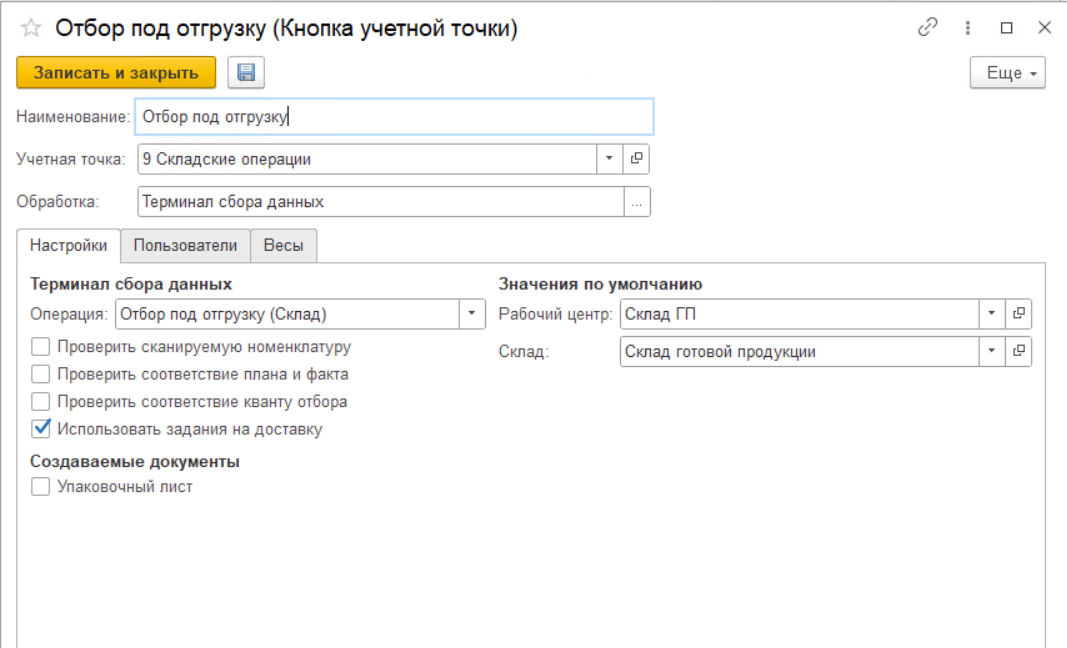Check the Упаковочный лист checkbox
Viewport: 1067px width, 648px height.
[x=41, y=487]
